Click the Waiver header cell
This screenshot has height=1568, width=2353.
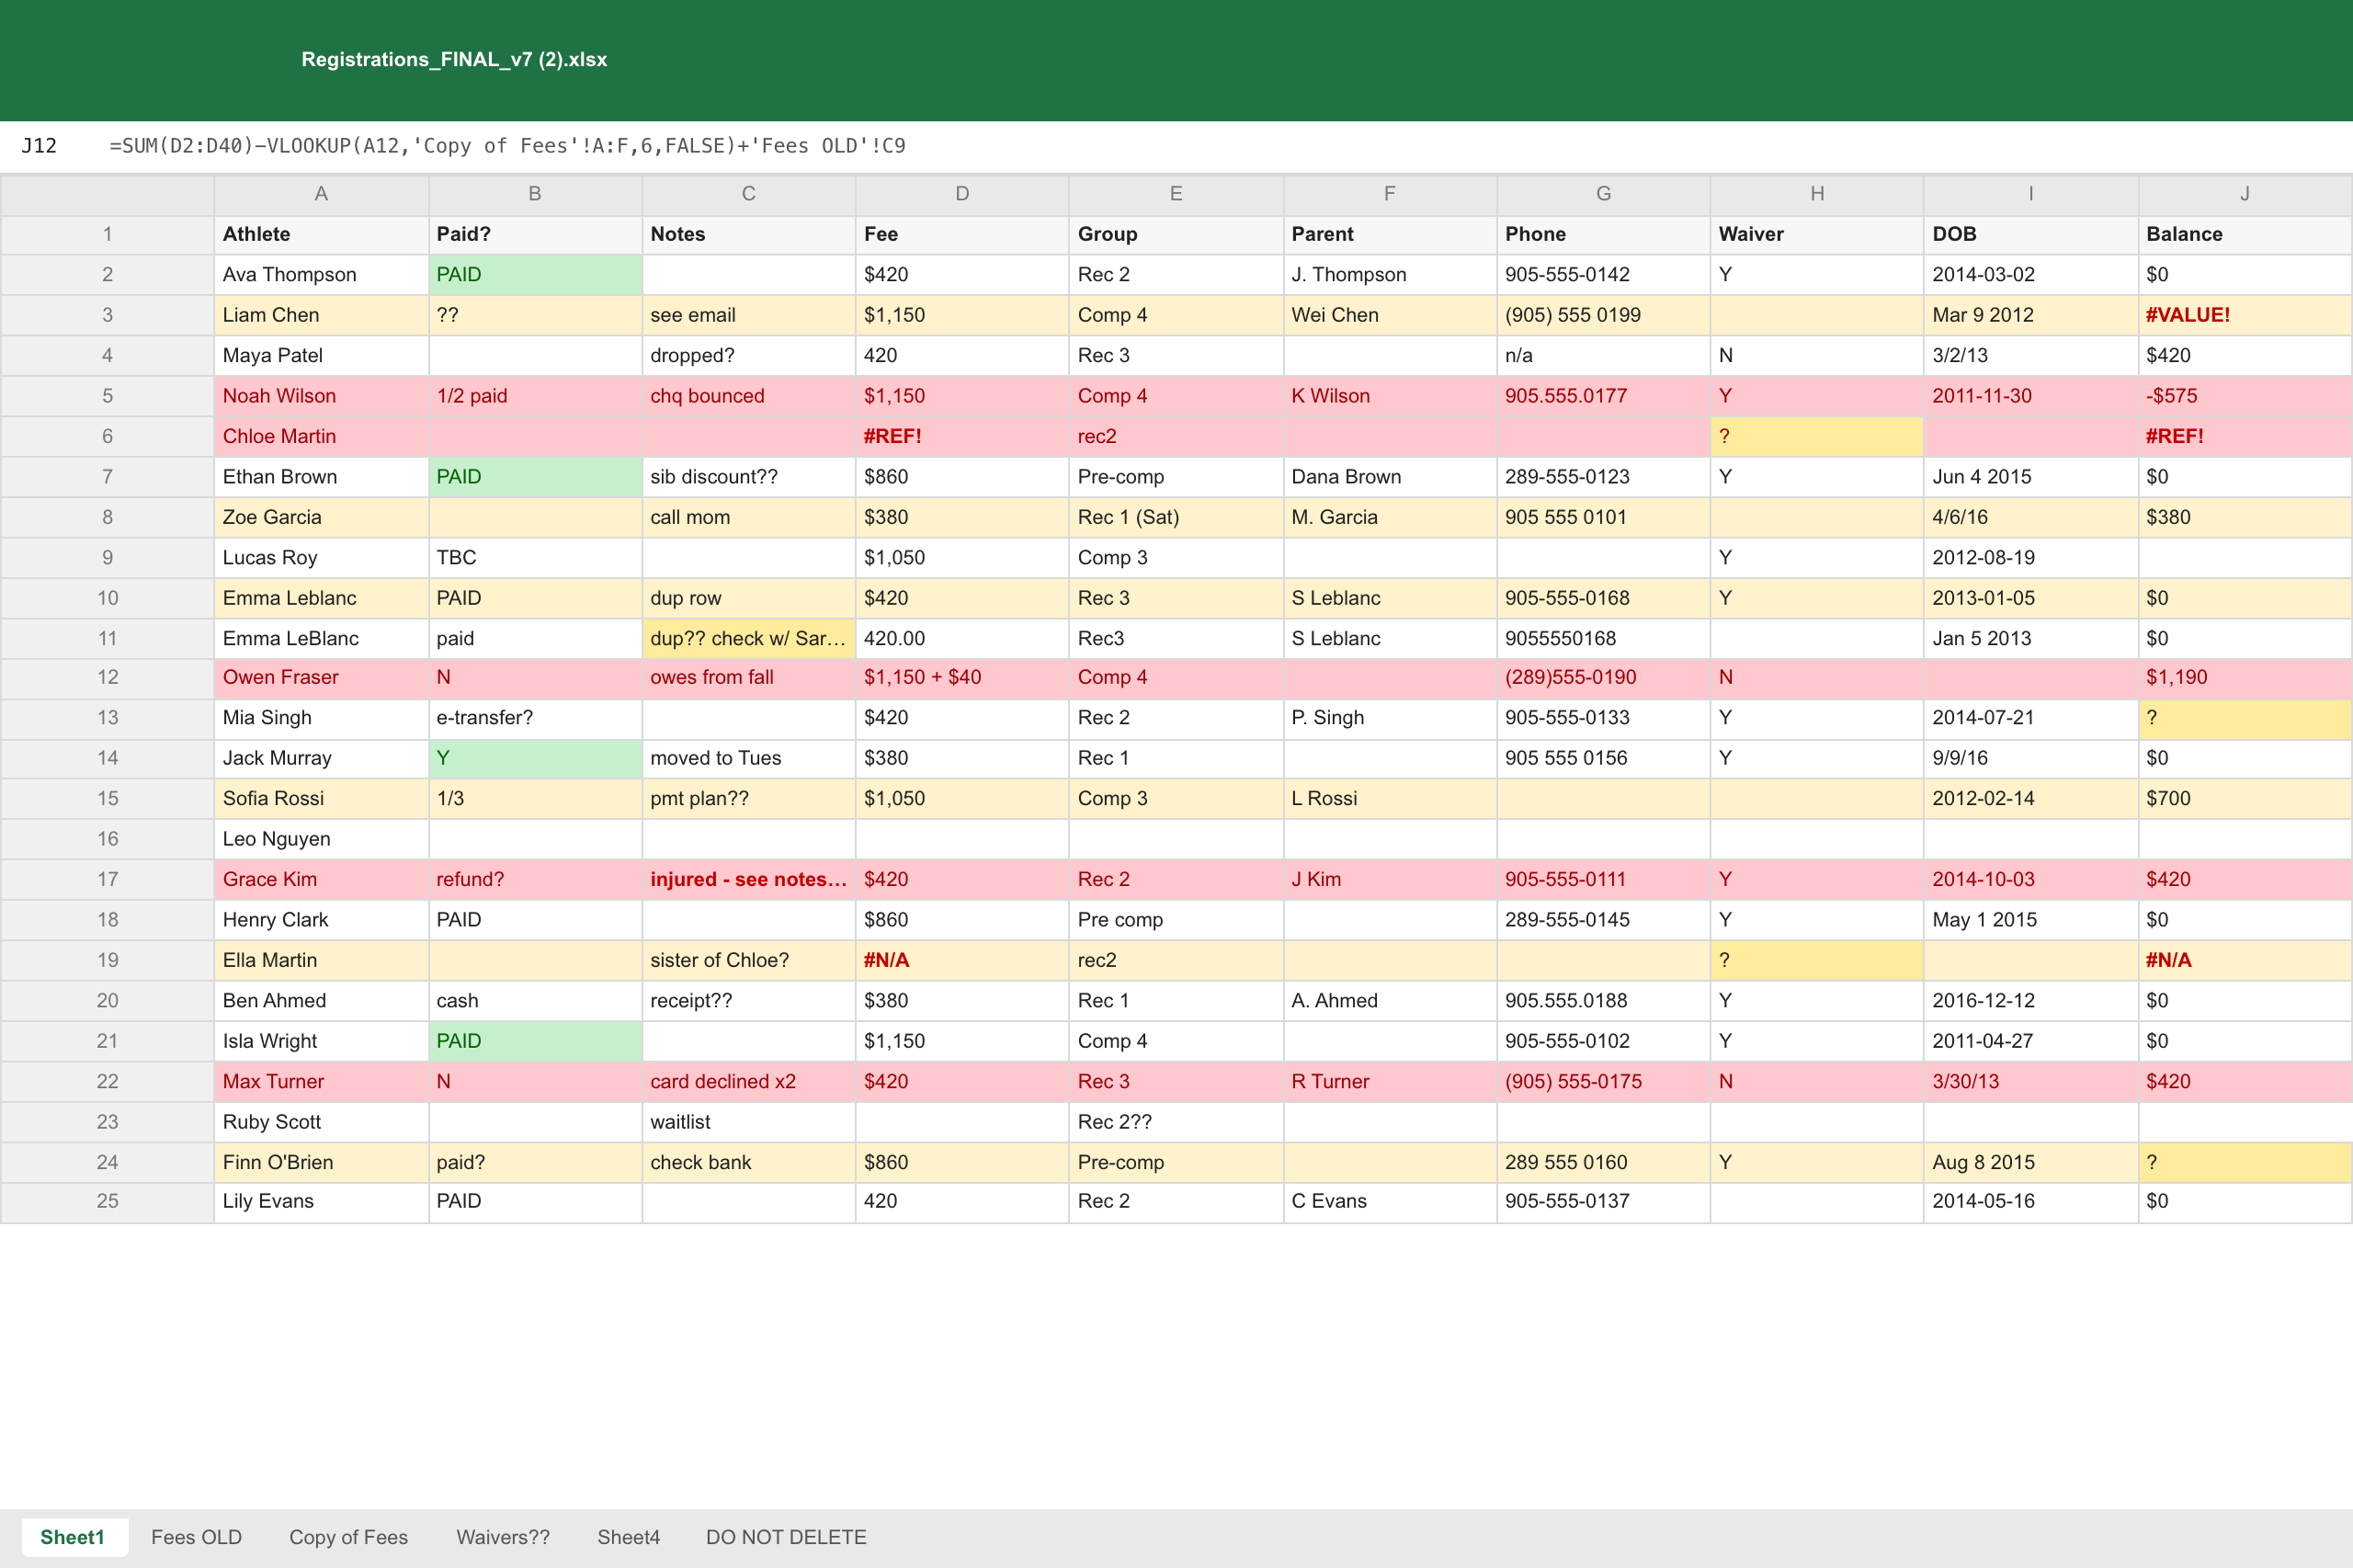tap(1817, 235)
